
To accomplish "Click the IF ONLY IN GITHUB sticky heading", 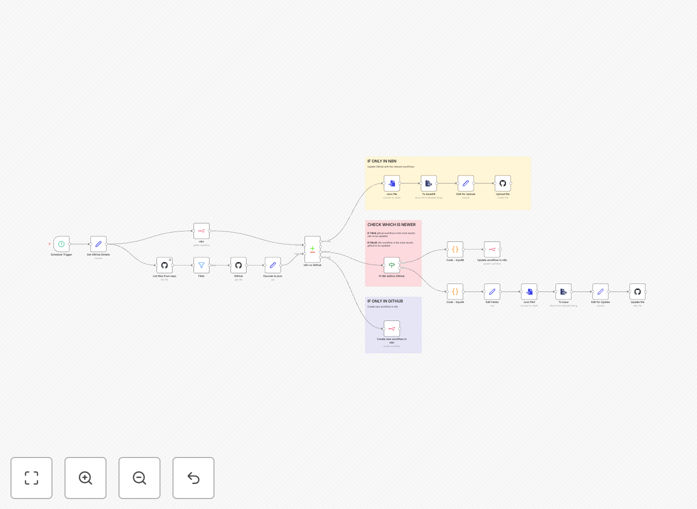I will (385, 301).
